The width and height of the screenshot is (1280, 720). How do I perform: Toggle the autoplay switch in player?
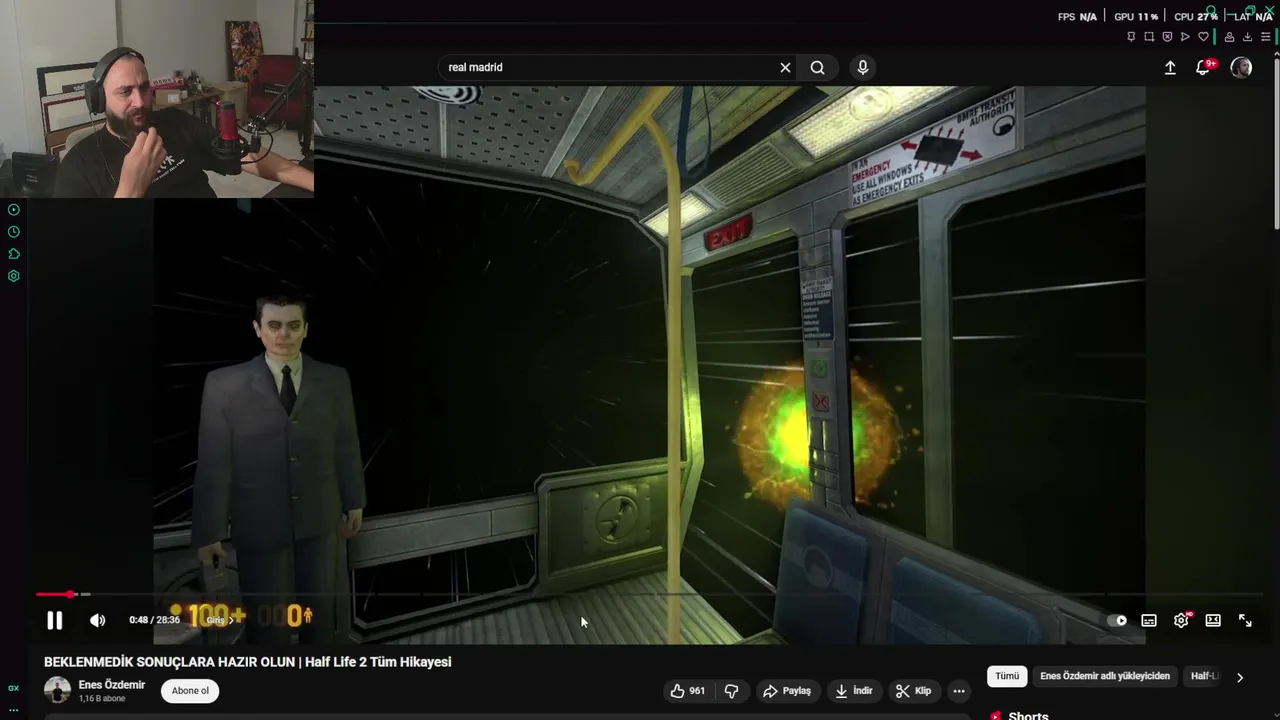[1117, 621]
